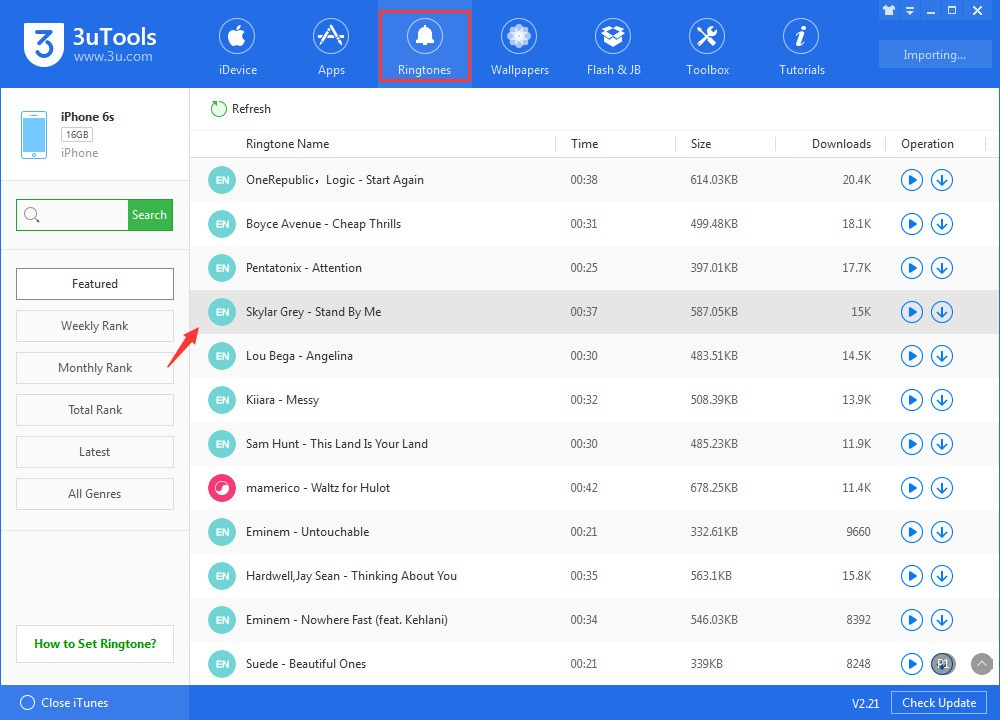Play OneRepublic Start Again ringtone
This screenshot has width=1000, height=720.
911,180
